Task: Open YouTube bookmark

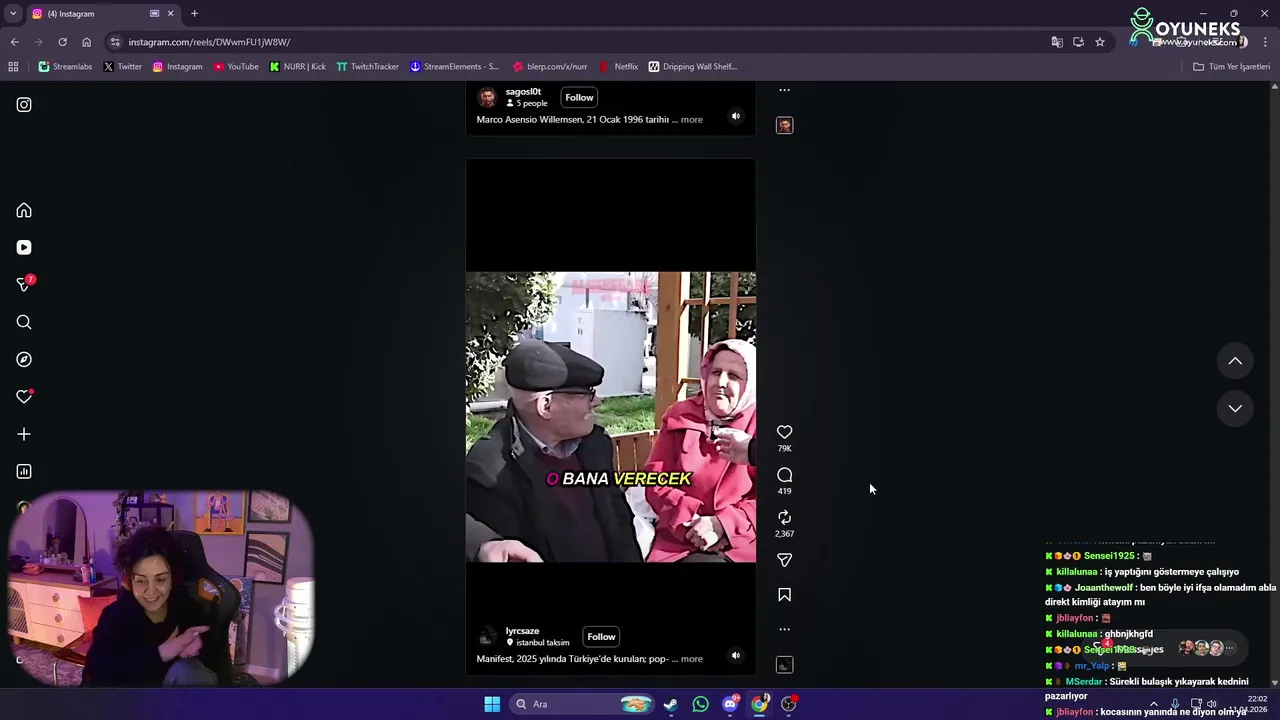Action: click(236, 67)
